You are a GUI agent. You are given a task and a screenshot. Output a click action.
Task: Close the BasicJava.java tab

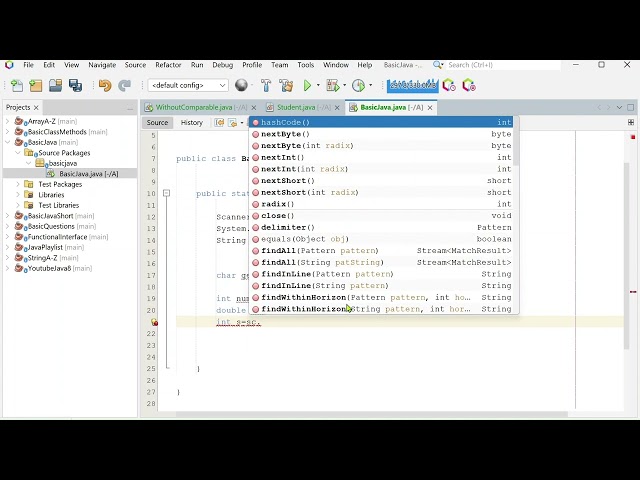pos(430,108)
